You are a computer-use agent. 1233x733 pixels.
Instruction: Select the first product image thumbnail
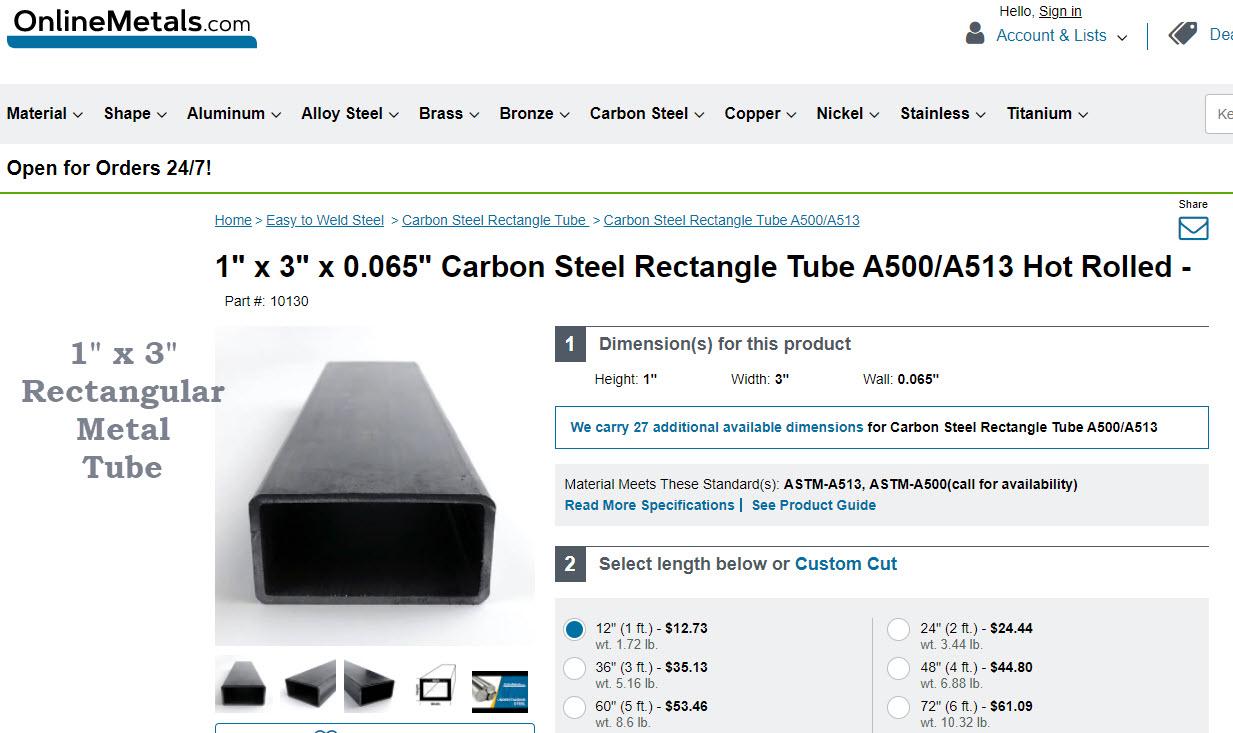click(x=242, y=684)
